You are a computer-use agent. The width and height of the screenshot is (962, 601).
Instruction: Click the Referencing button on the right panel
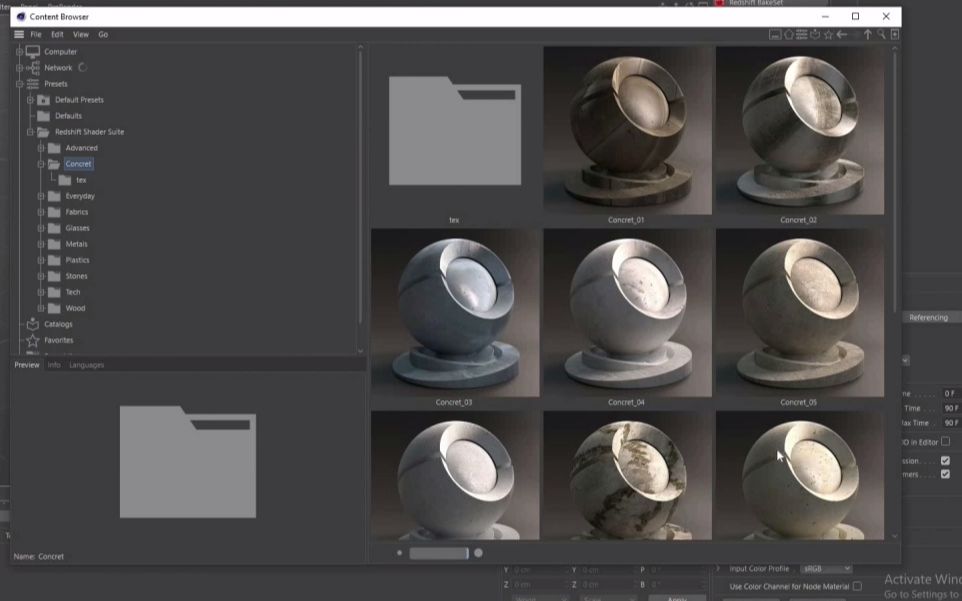point(928,317)
